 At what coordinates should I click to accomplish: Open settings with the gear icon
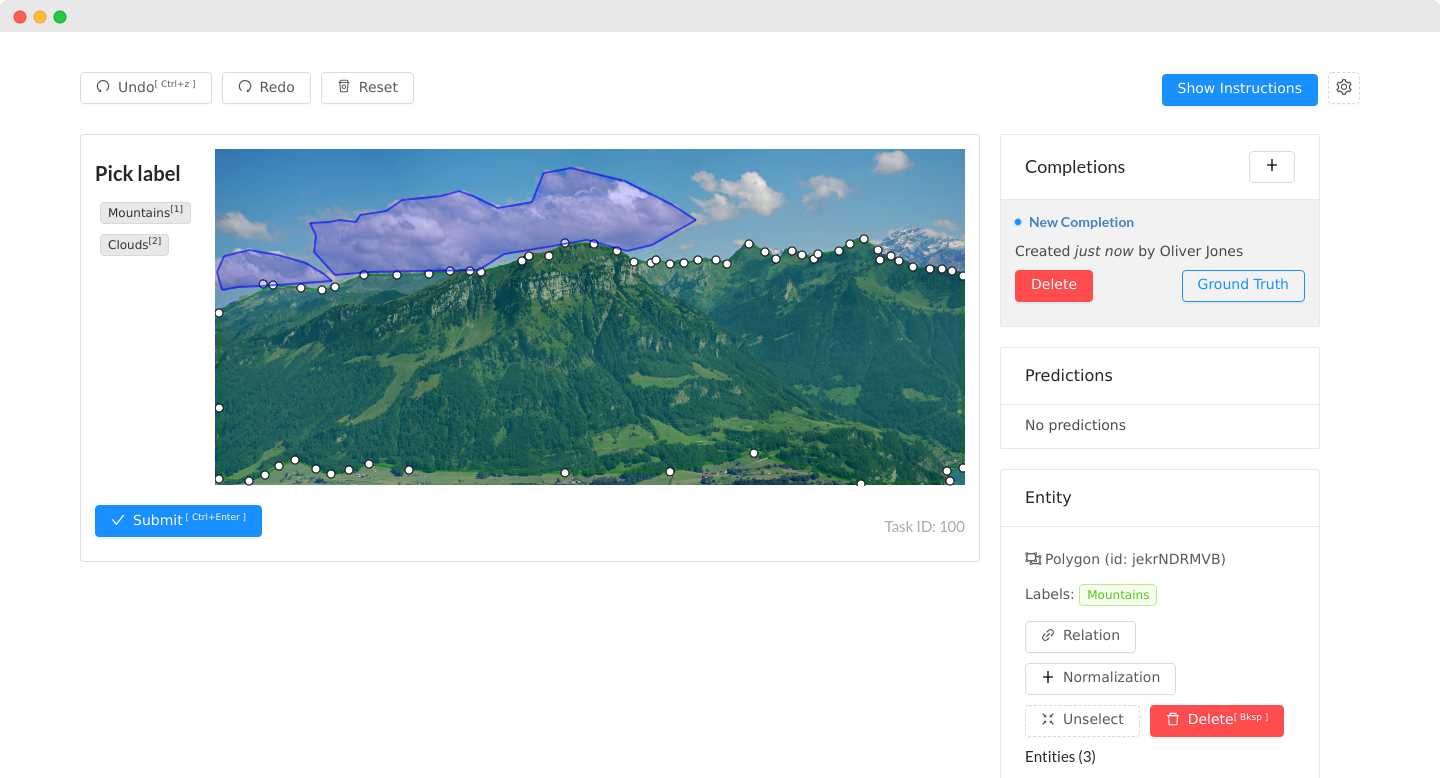pyautogui.click(x=1343, y=88)
